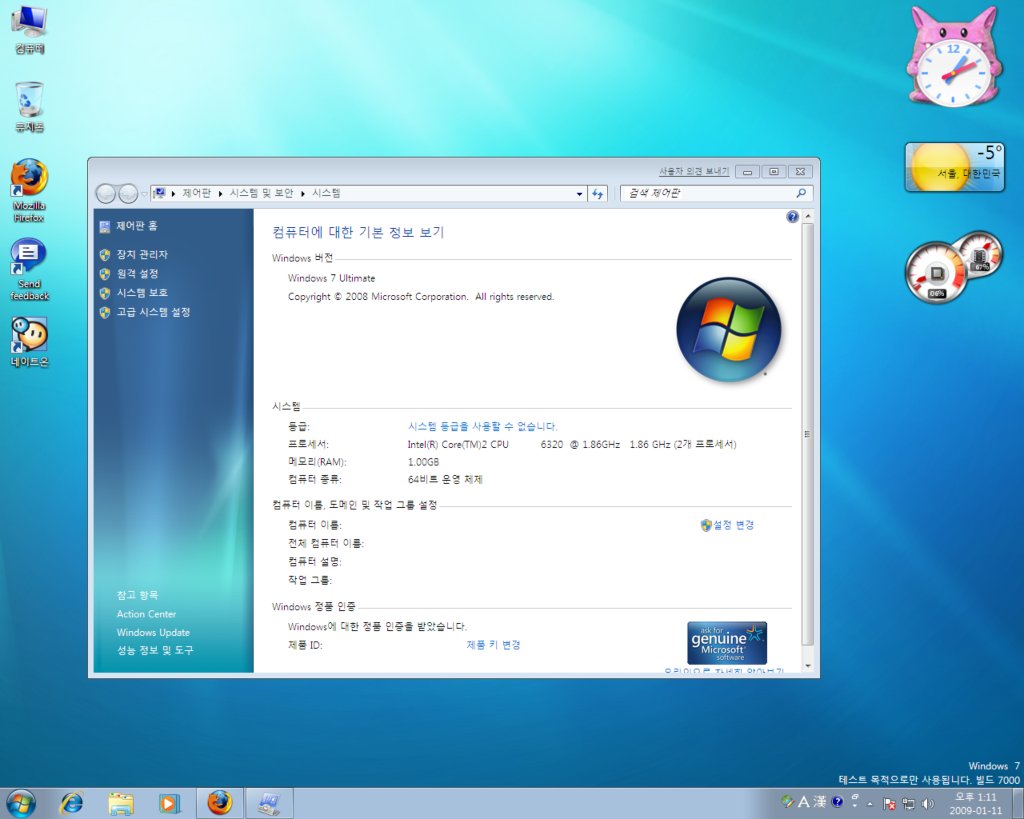Expand the arrow before 제어판 in the breadcrumb
This screenshot has height=819, width=1024.
point(173,194)
